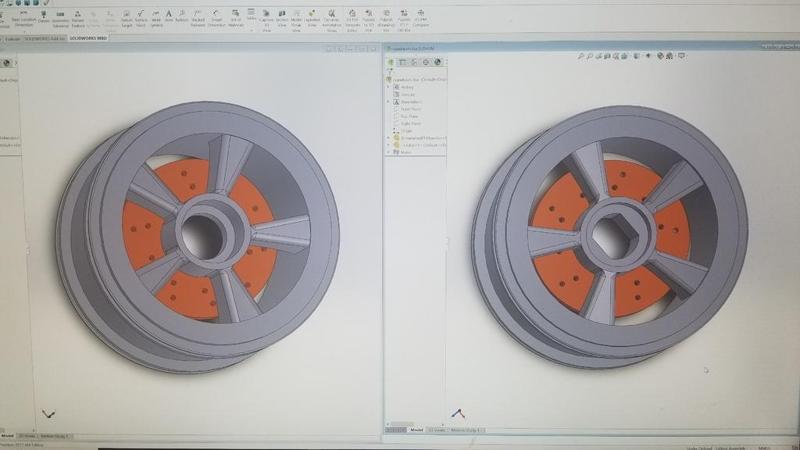The height and width of the screenshot is (450, 800).
Task: Click the Geometric Tolerance tool
Action: coord(60,19)
